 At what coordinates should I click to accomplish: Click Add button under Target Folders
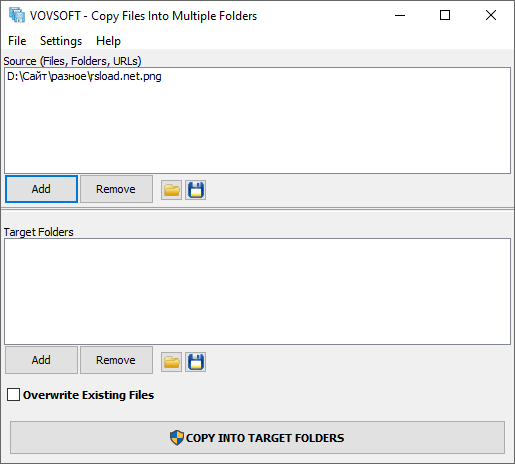coord(41,360)
